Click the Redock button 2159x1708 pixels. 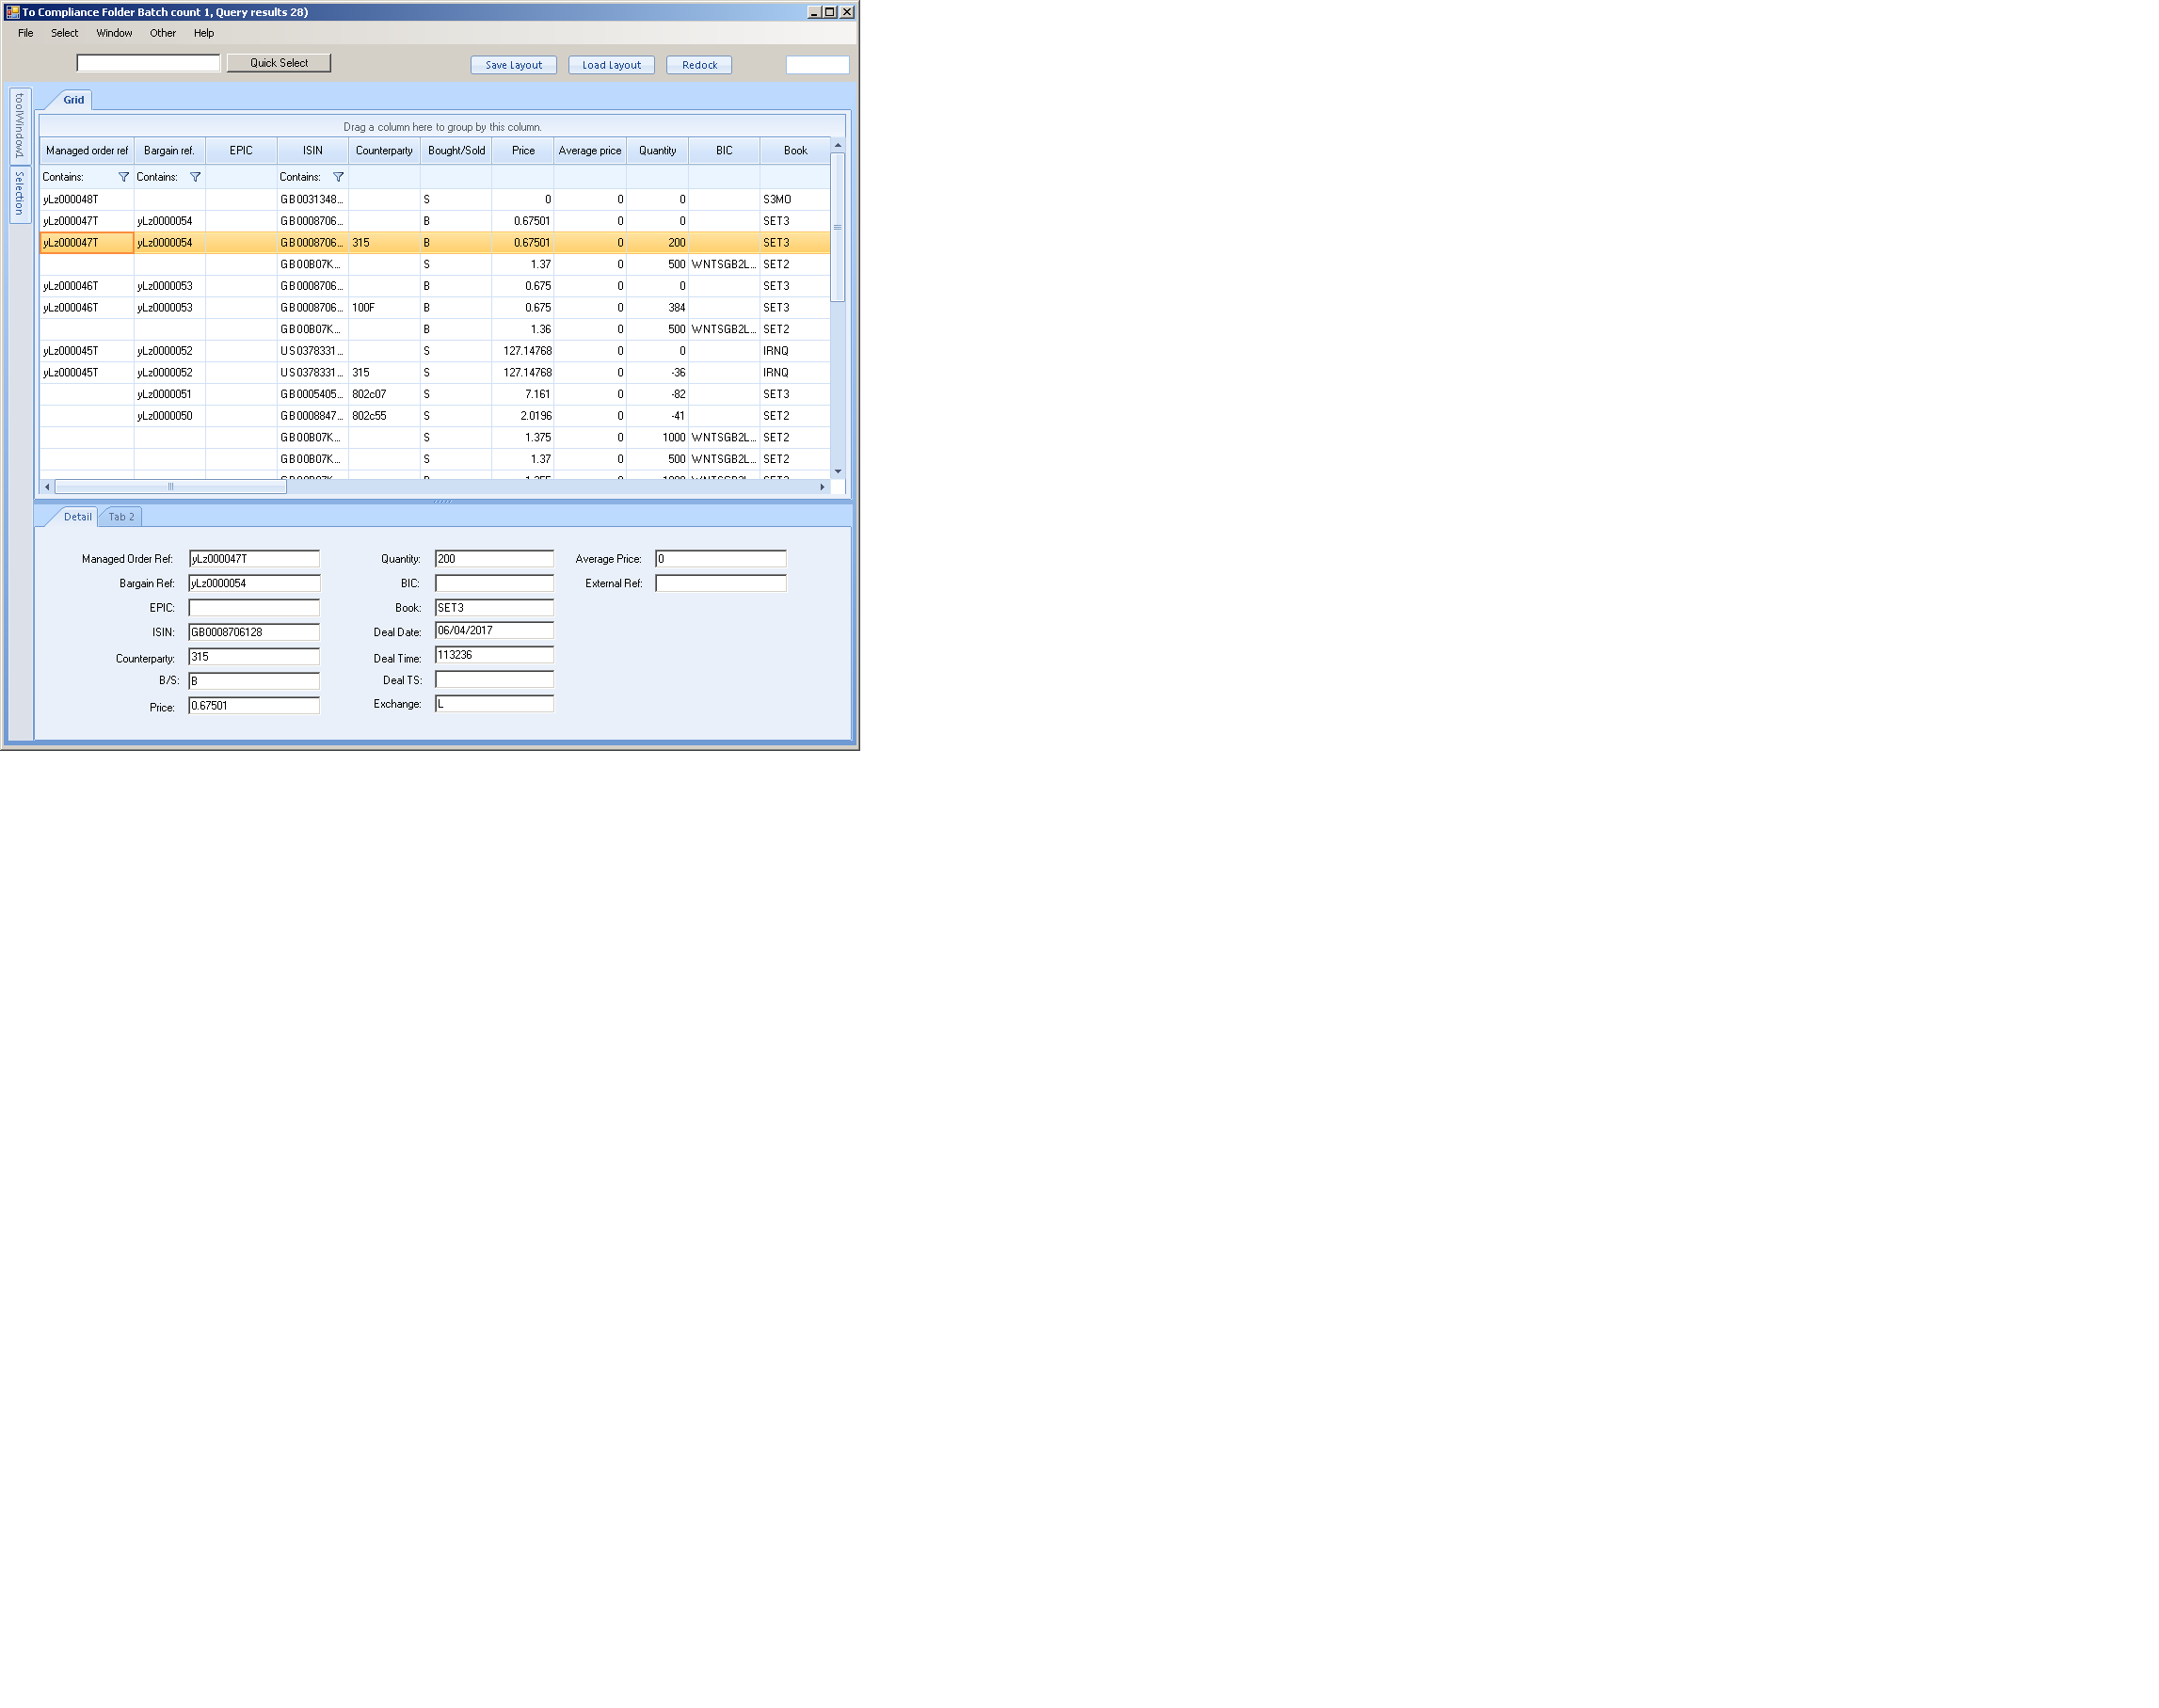pyautogui.click(x=699, y=65)
